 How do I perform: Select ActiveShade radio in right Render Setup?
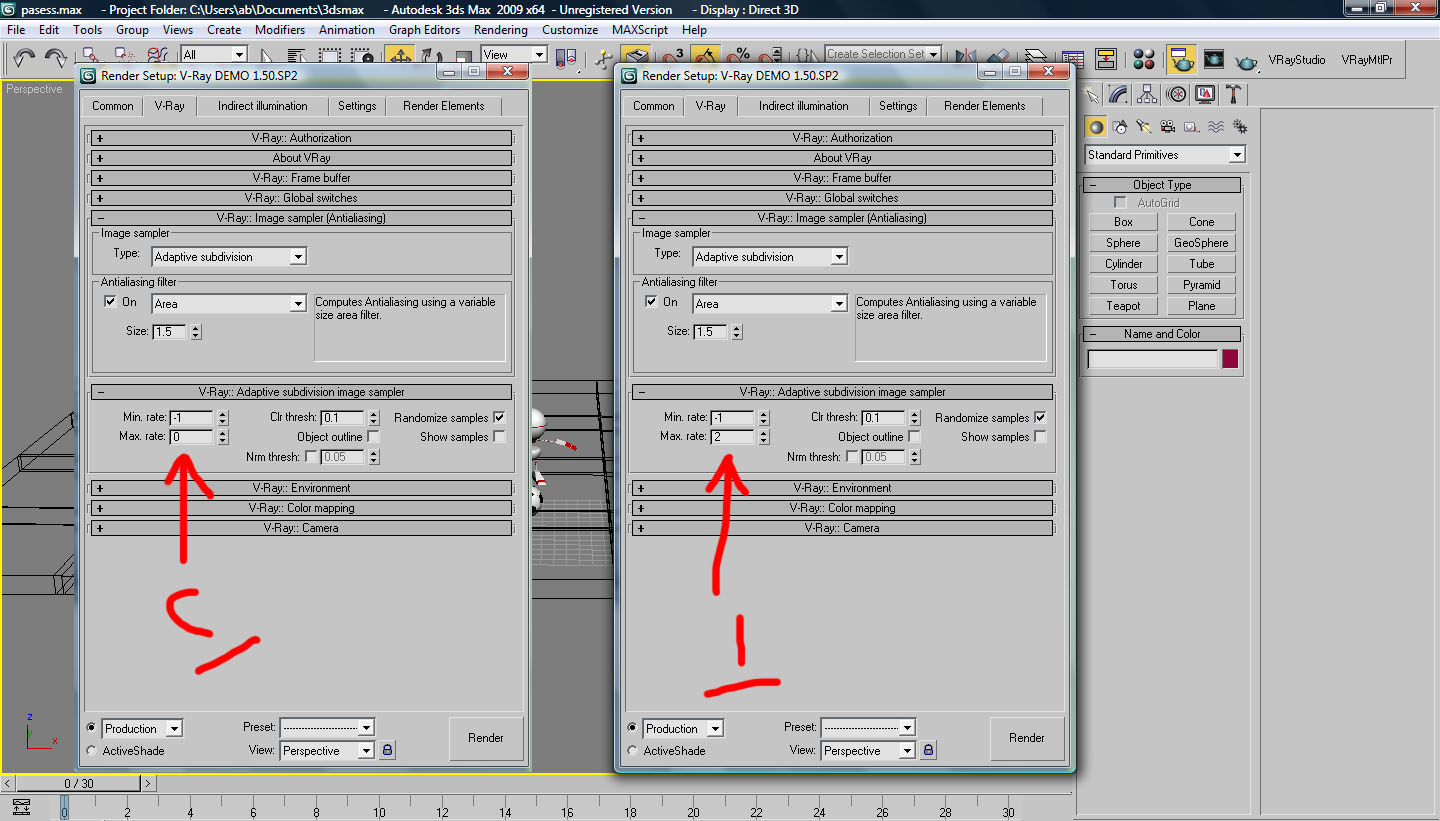click(632, 750)
